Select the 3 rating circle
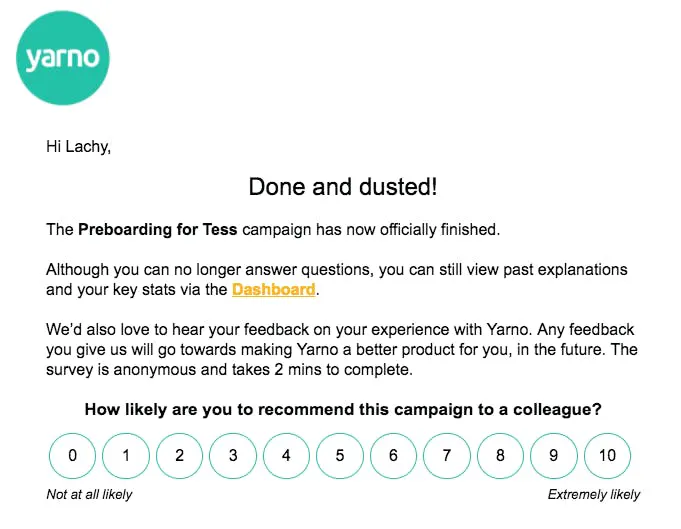The image size is (681, 529). tap(233, 456)
